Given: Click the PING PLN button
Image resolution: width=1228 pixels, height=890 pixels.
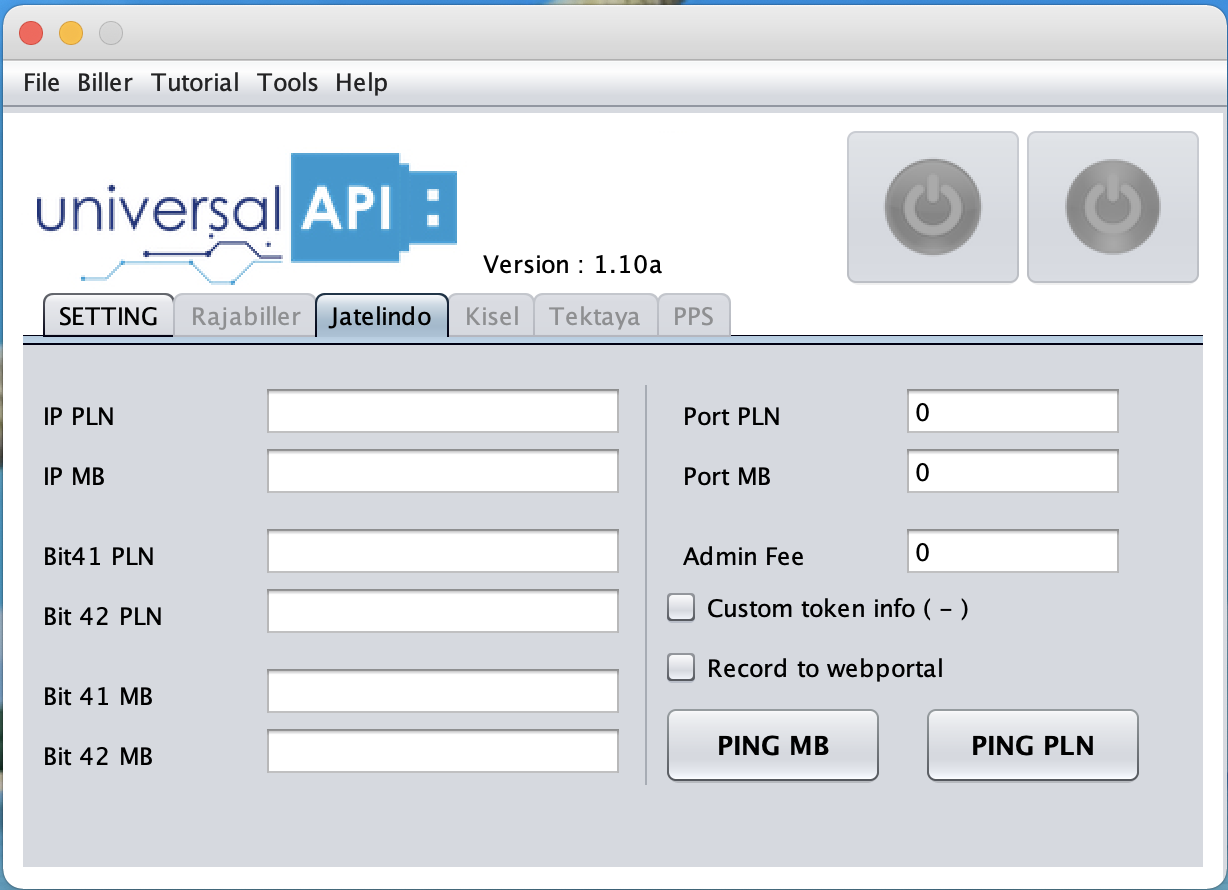Looking at the screenshot, I should coord(1033,745).
